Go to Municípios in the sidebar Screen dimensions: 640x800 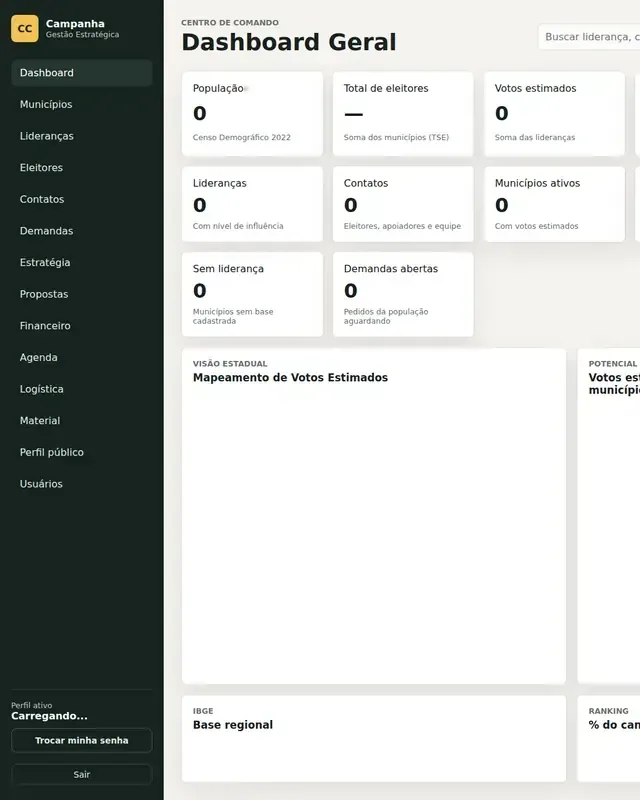coord(82,105)
